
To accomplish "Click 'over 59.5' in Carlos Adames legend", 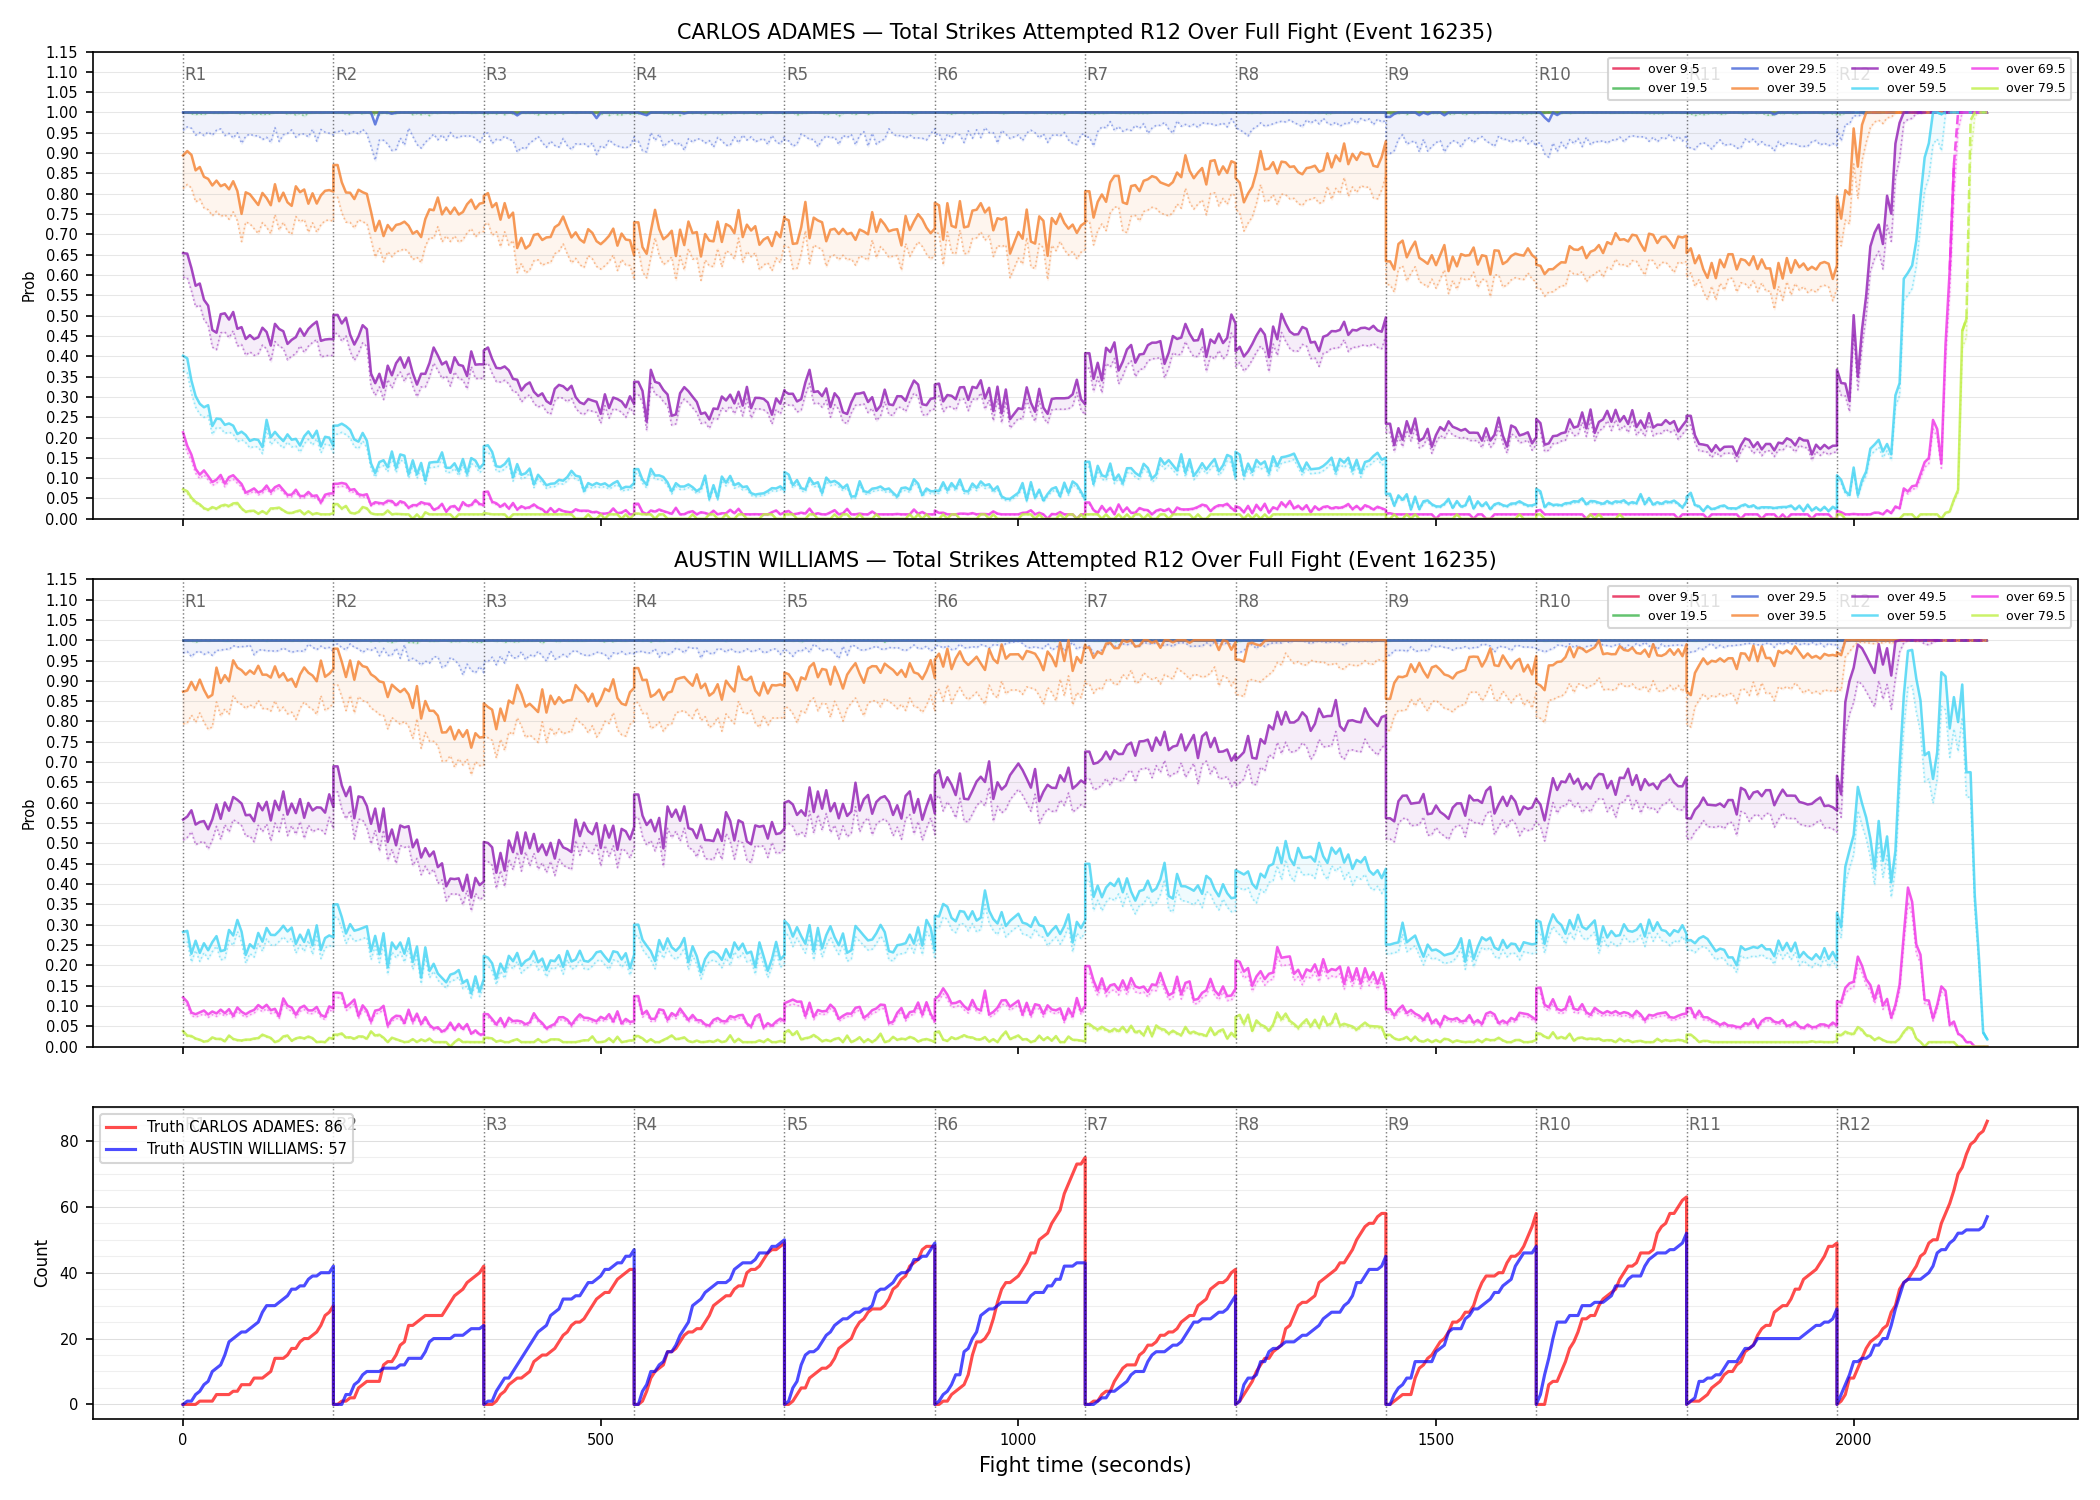I will 1916,88.
